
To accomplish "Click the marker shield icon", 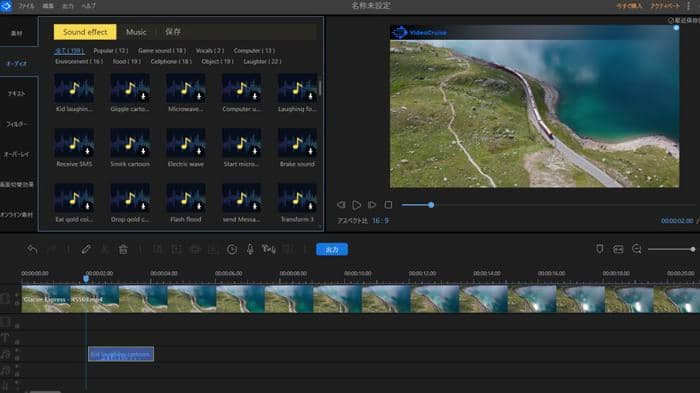I will [600, 249].
